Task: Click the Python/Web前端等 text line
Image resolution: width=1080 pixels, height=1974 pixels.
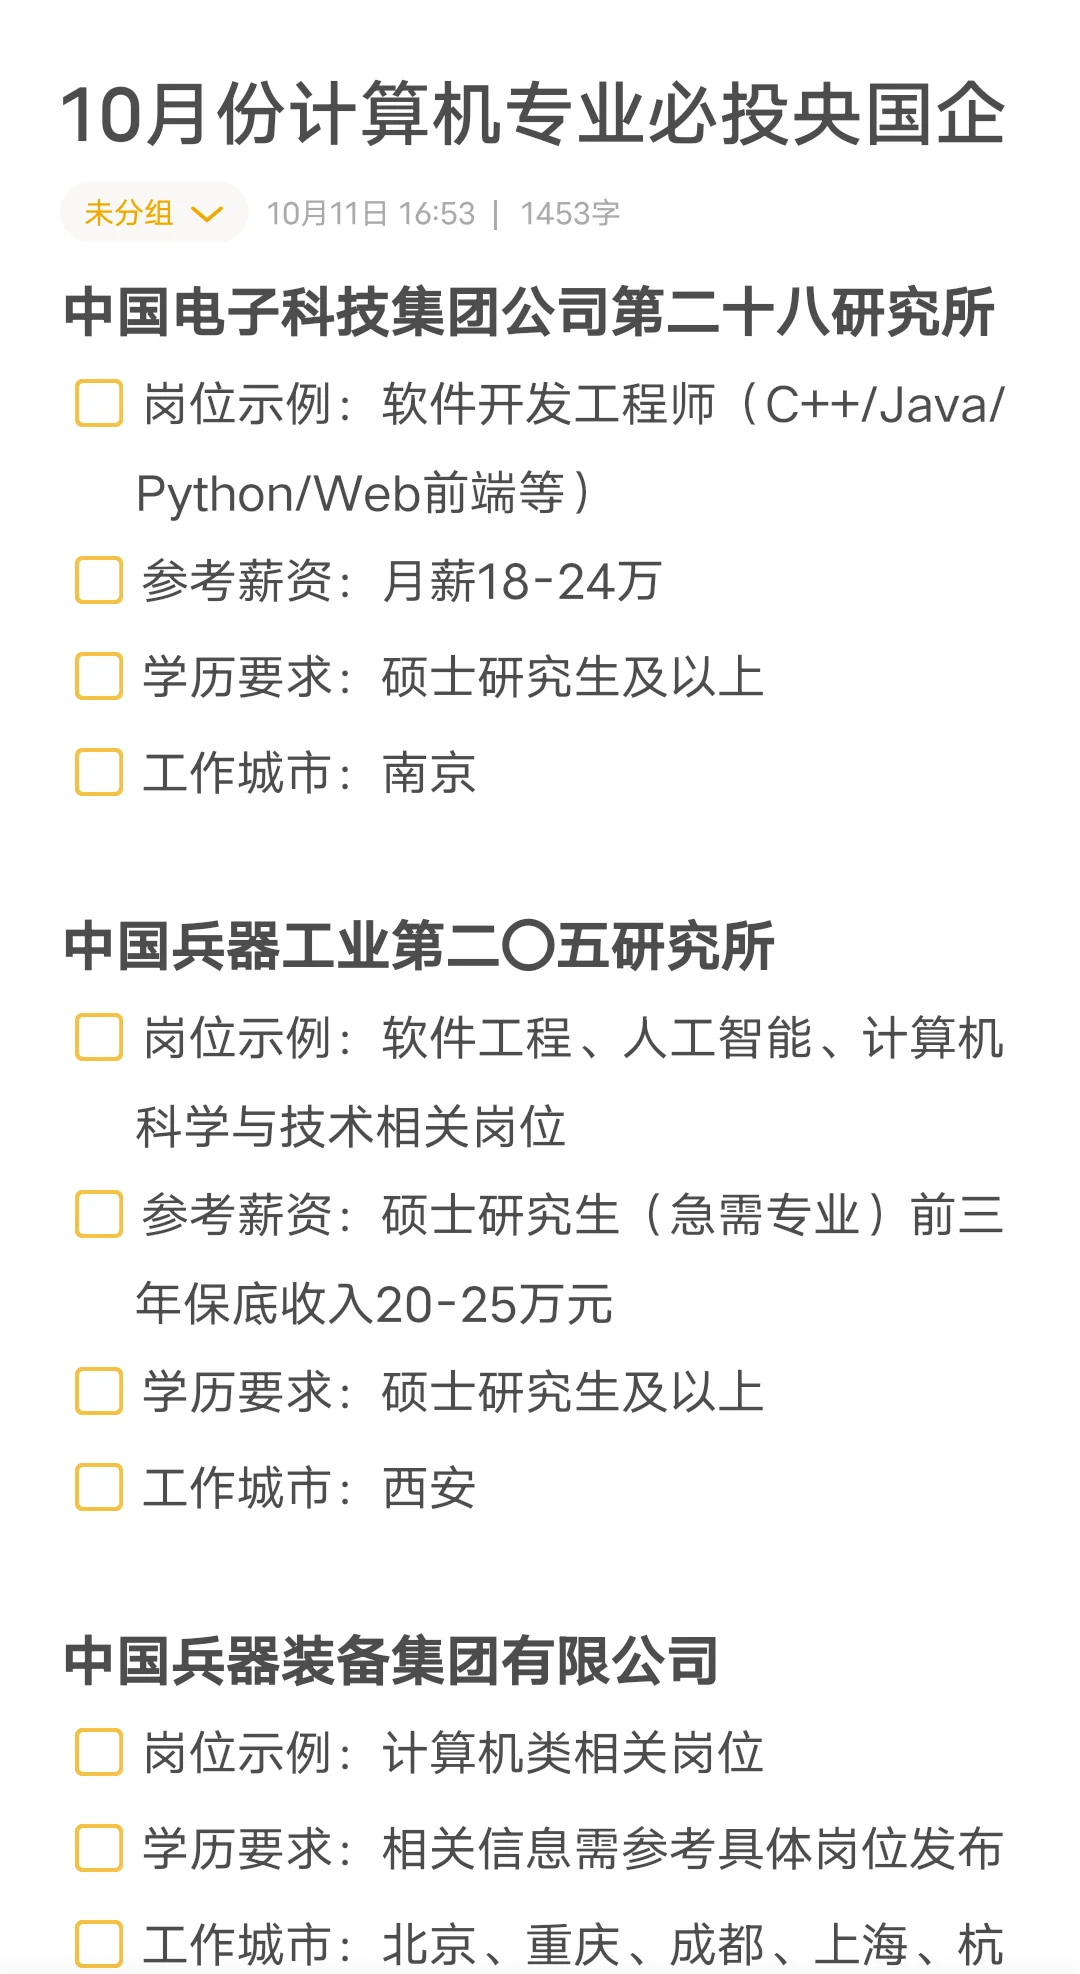Action: pos(364,494)
